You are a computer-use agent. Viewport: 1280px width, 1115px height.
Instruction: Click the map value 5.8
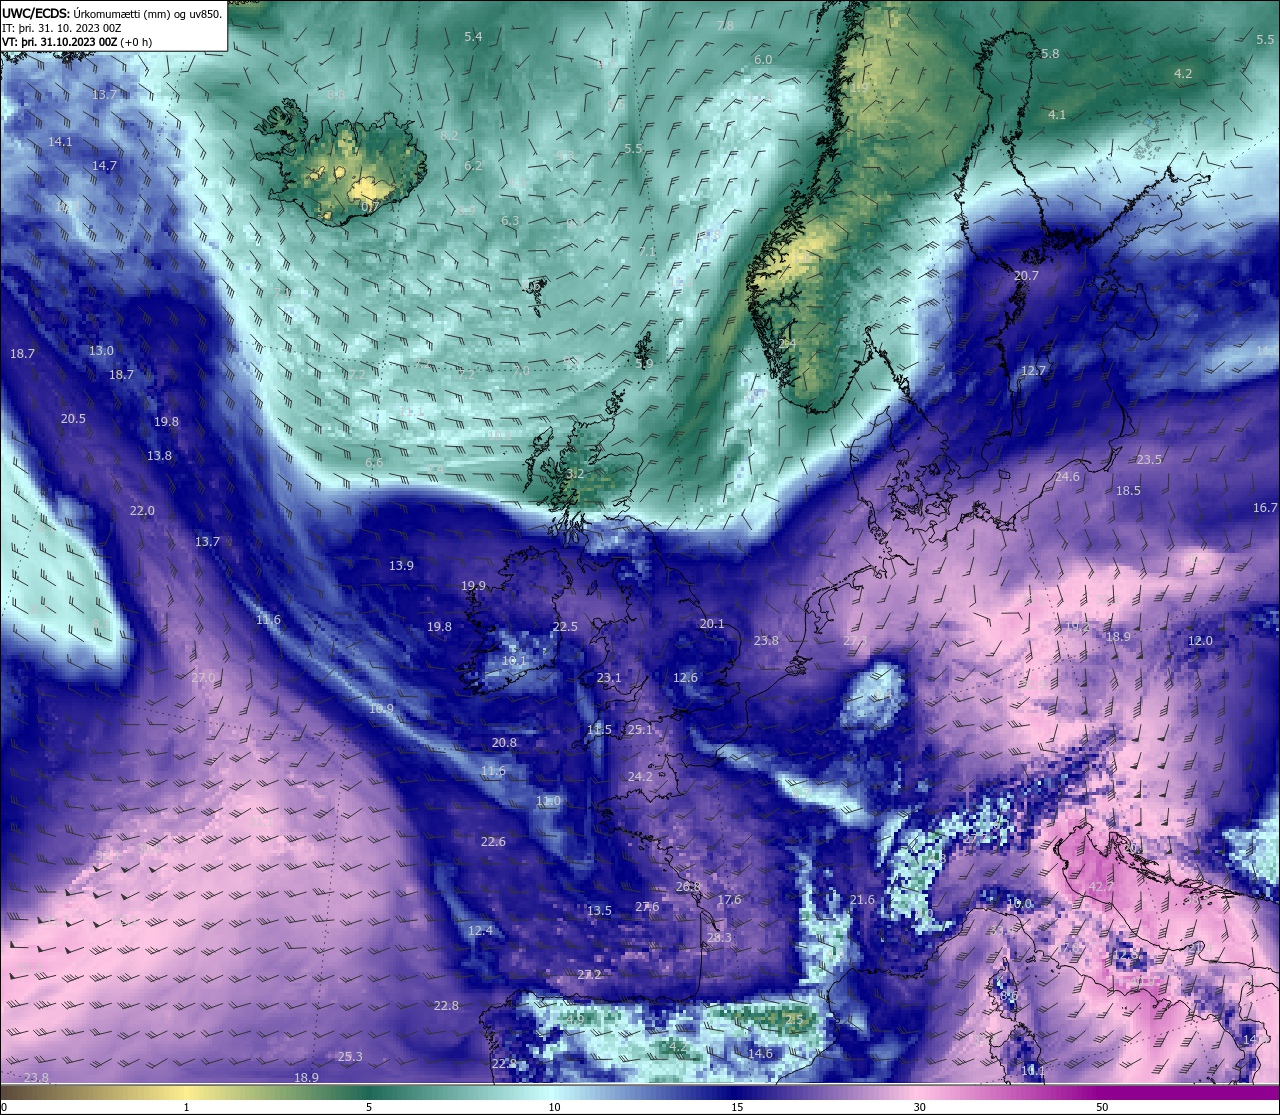(1050, 54)
